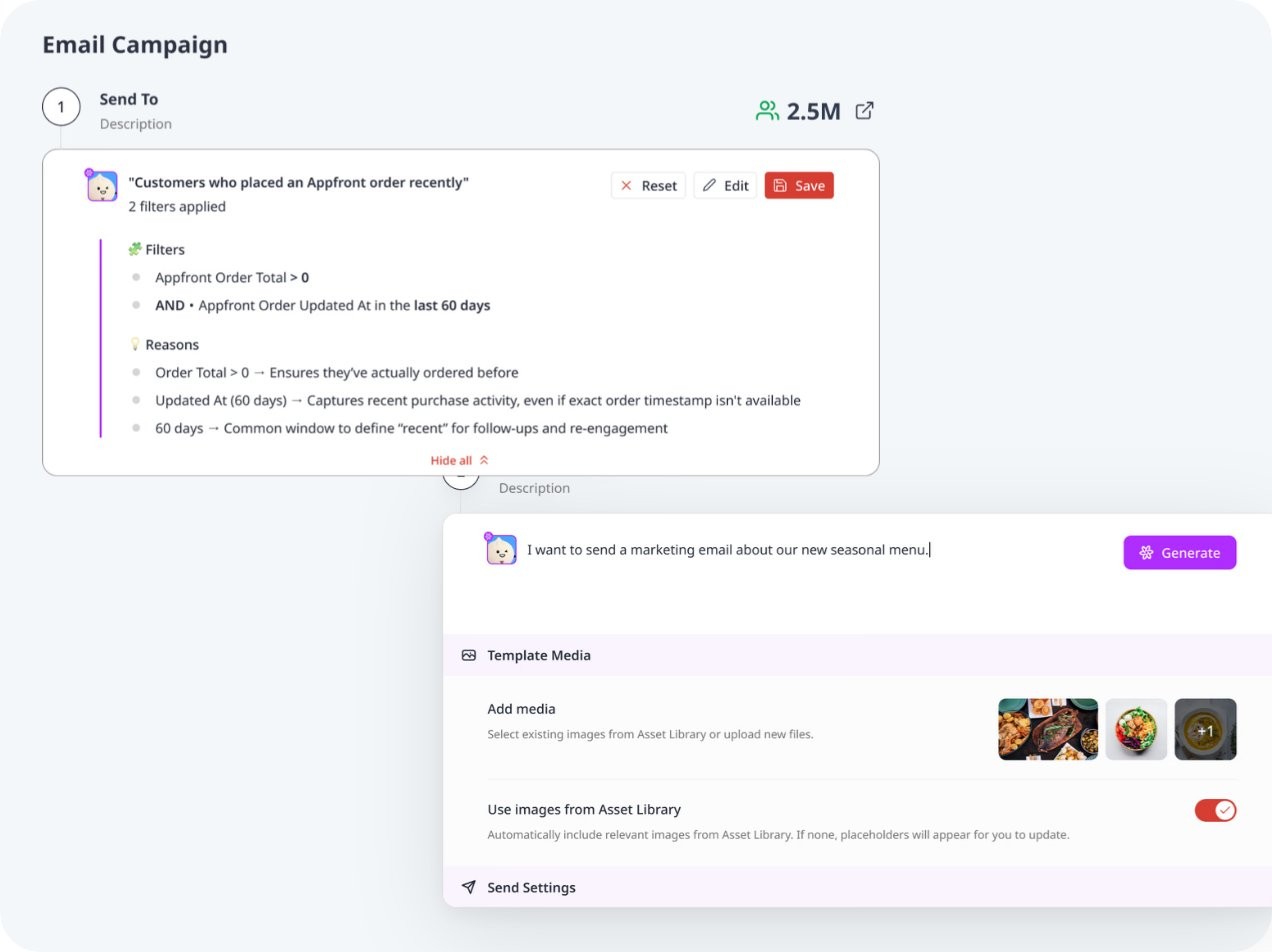Click the assistant avatar beside the audience query

(x=102, y=185)
